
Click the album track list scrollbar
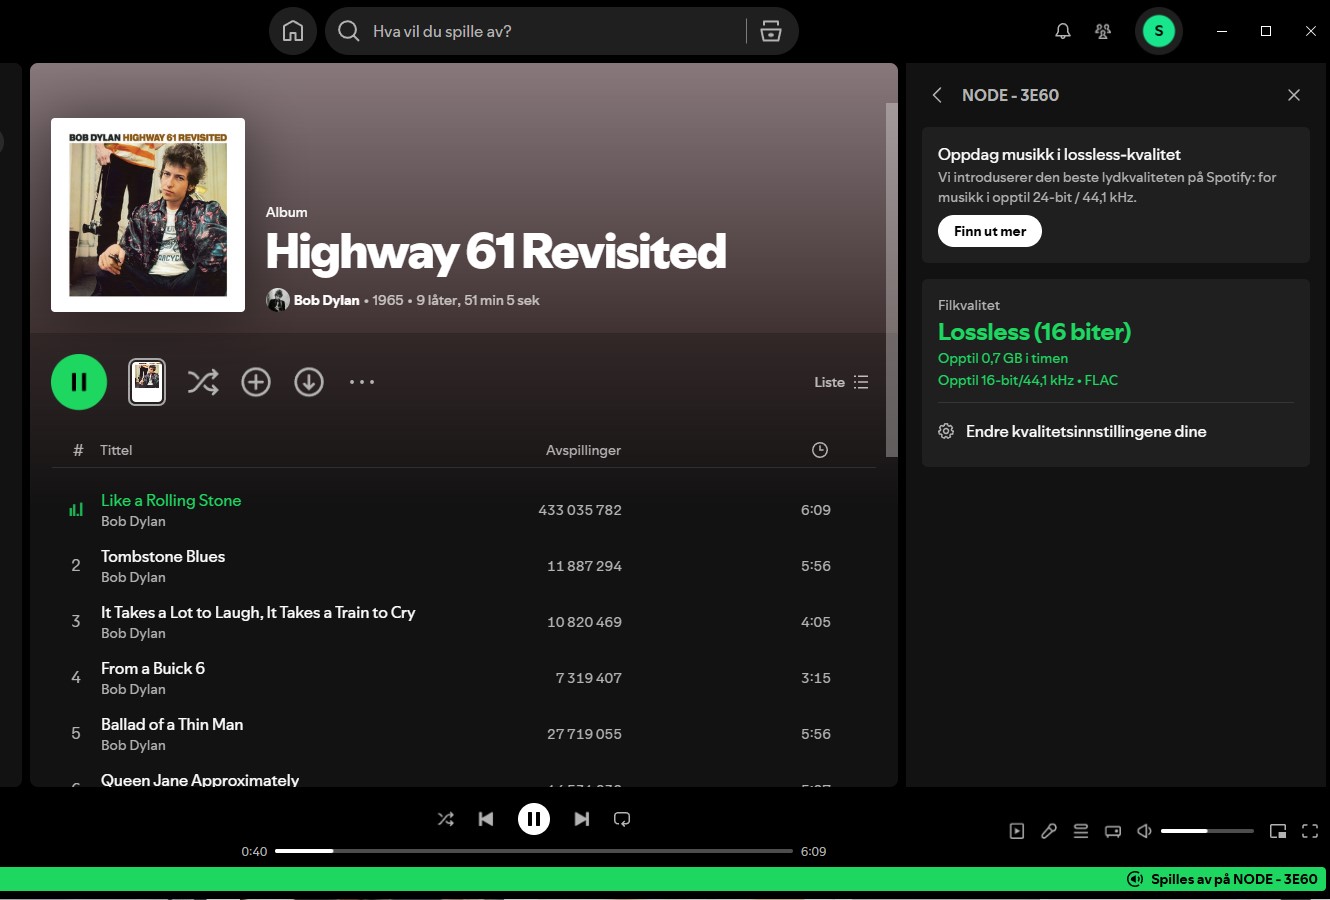[892, 280]
